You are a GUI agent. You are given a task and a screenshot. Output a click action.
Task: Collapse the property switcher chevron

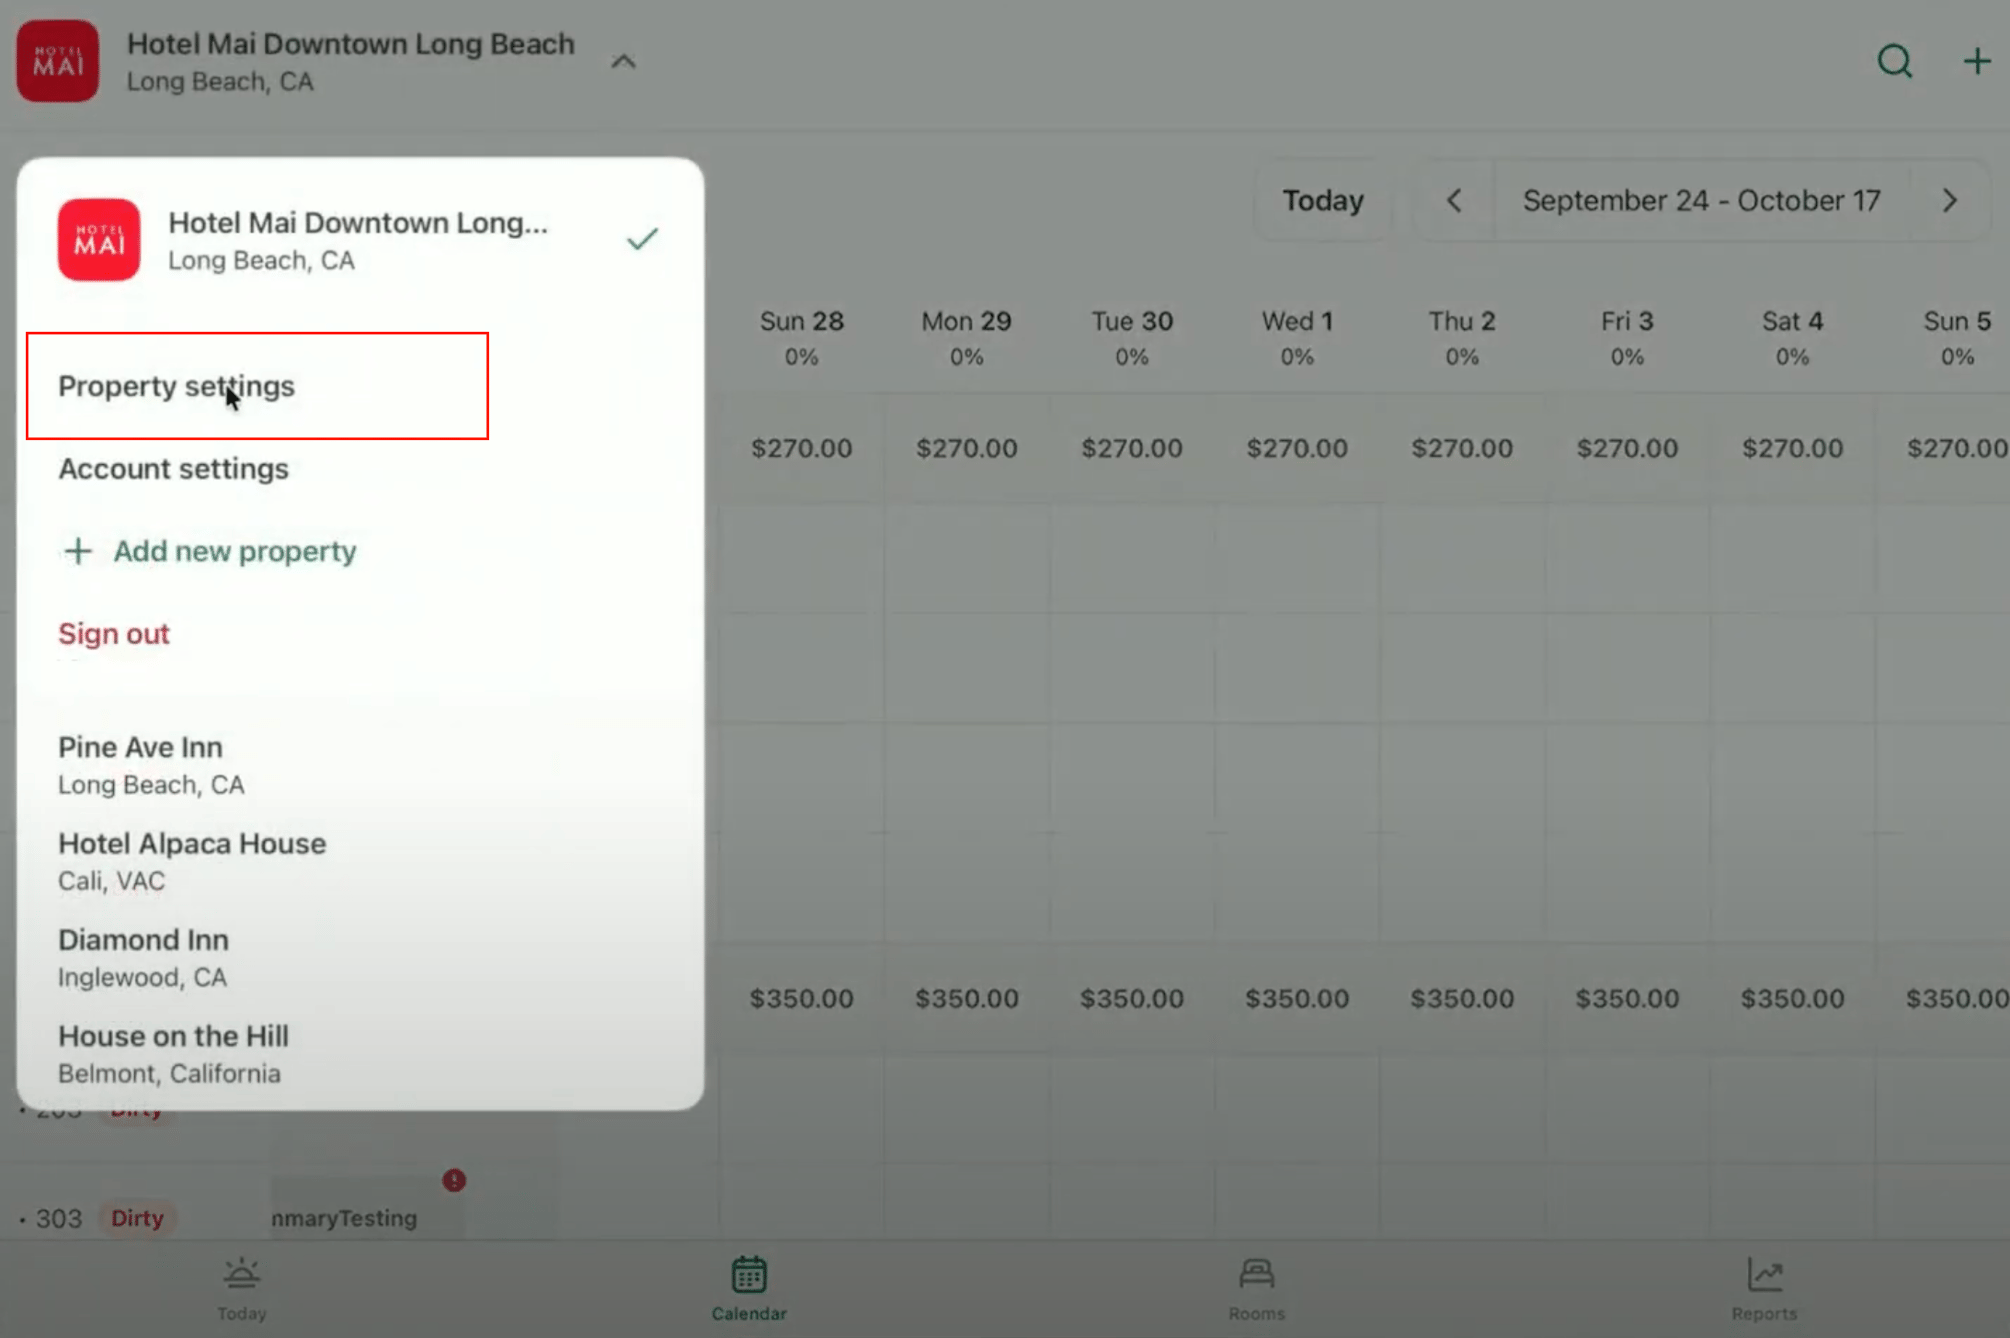[x=623, y=62]
